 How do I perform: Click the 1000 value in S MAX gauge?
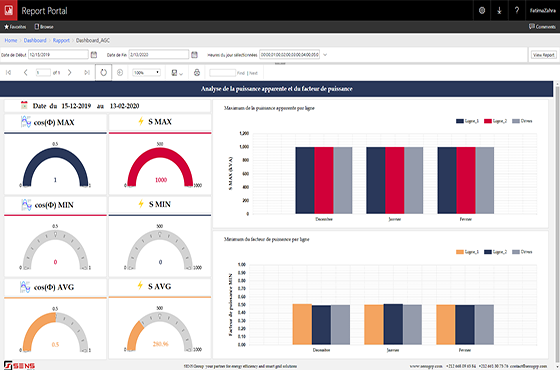click(x=161, y=180)
